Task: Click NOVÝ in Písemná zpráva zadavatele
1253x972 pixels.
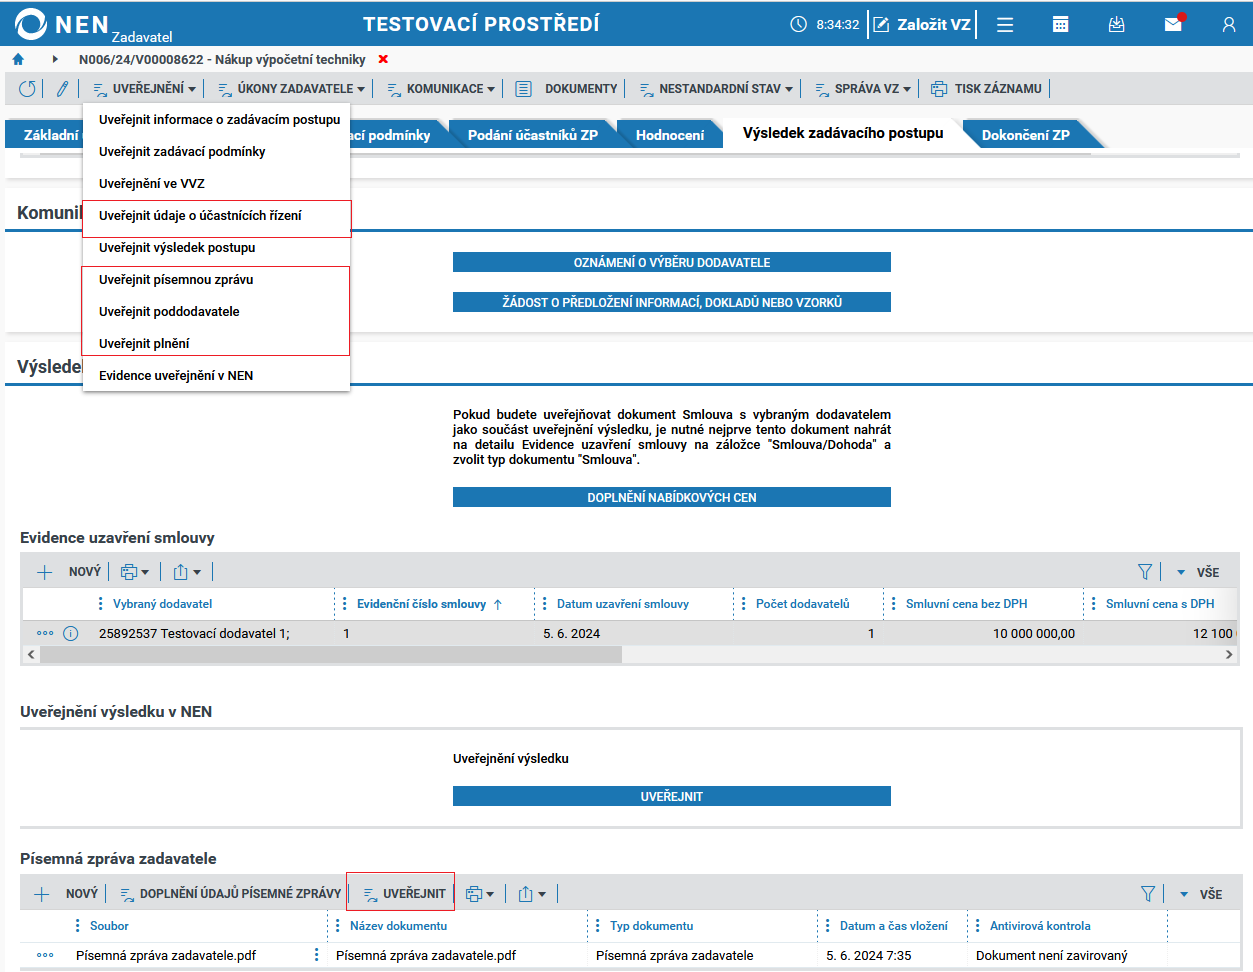Action: tap(66, 894)
